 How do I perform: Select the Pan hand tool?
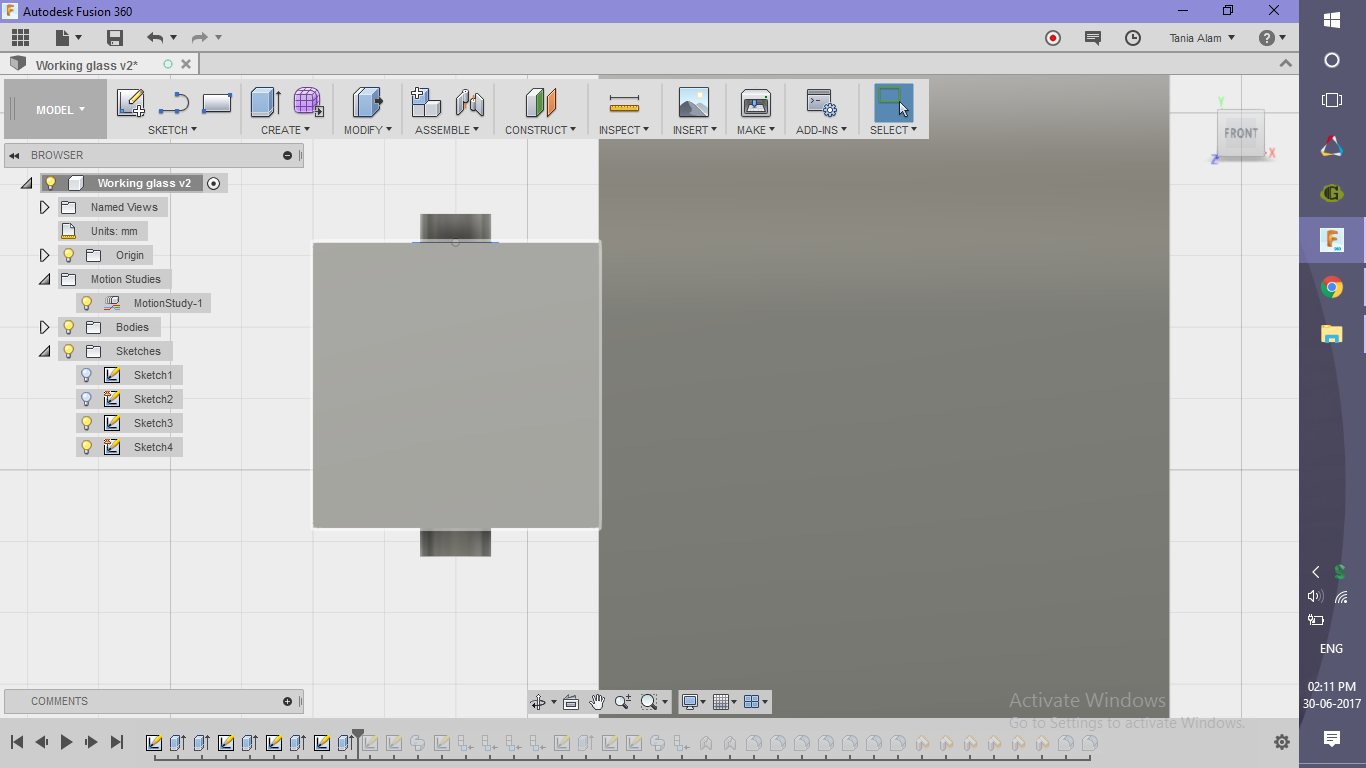coord(597,702)
